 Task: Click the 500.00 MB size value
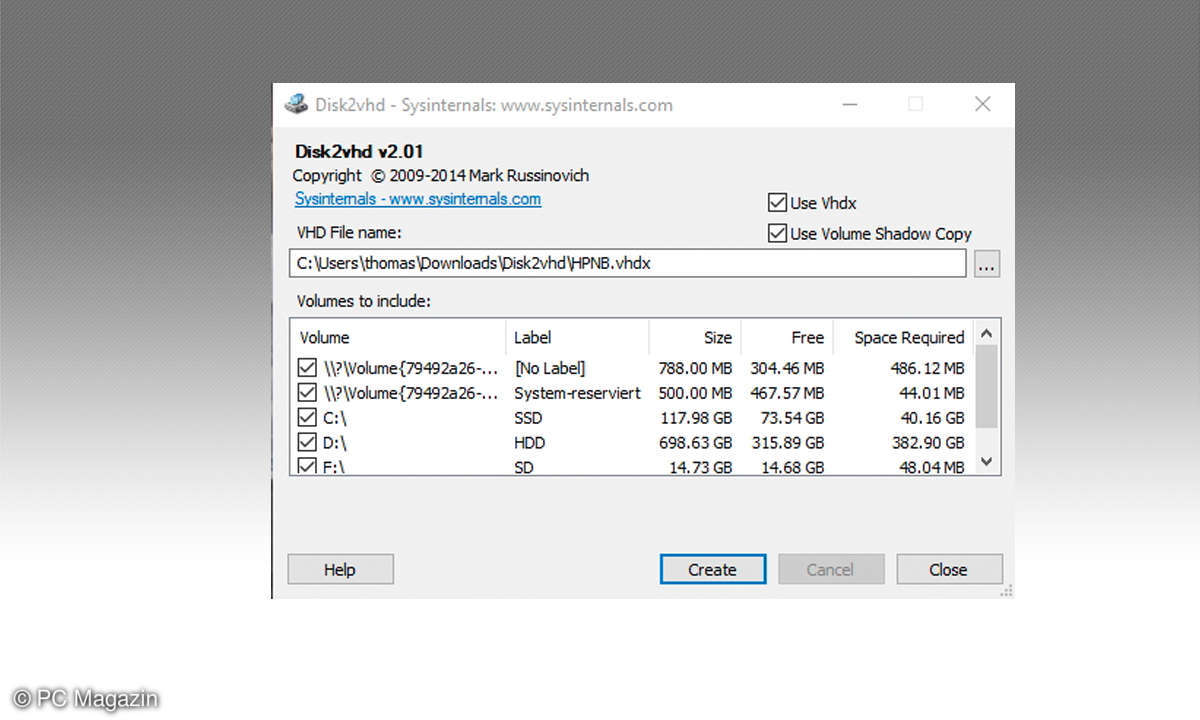[696, 393]
